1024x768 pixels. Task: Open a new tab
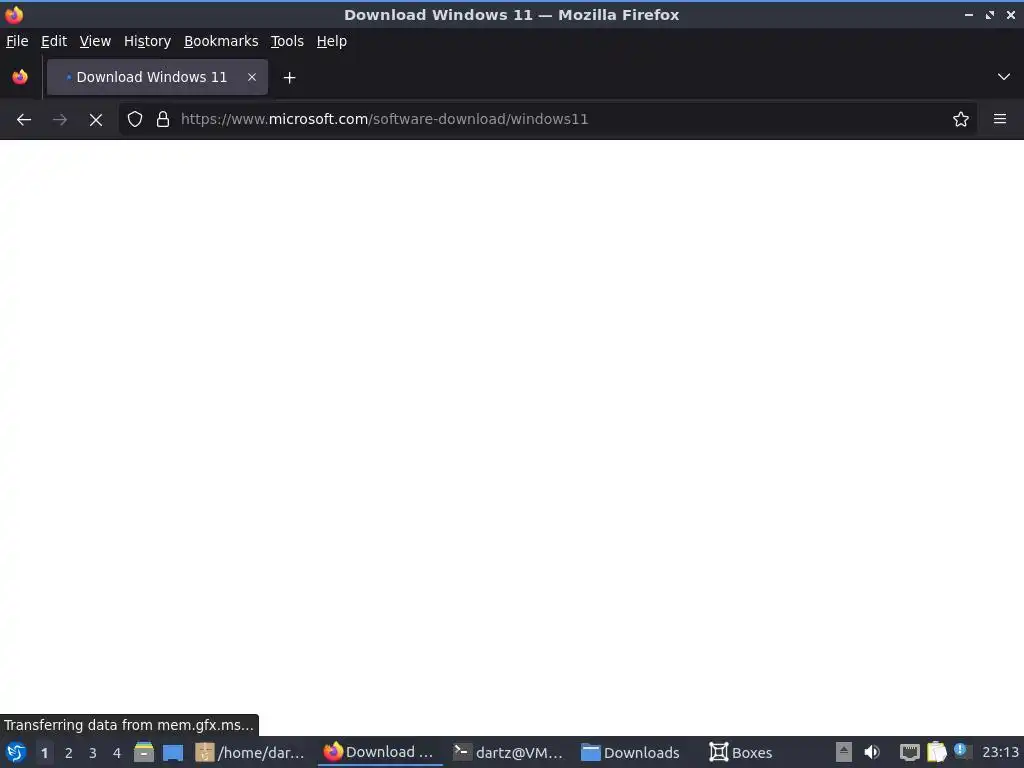289,78
